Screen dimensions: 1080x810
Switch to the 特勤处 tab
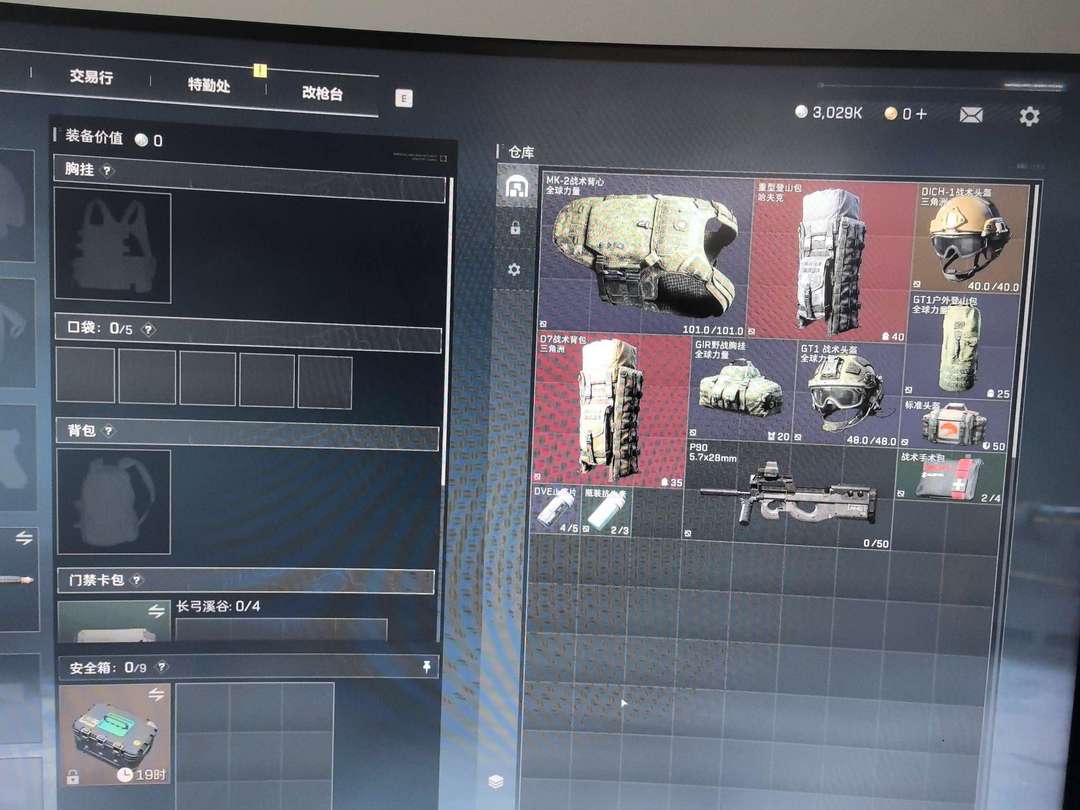(208, 85)
